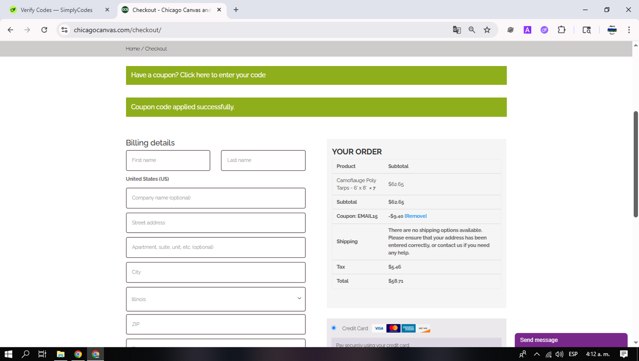Open the Windows Start menu
The width and height of the screenshot is (639, 361).
tap(8, 354)
